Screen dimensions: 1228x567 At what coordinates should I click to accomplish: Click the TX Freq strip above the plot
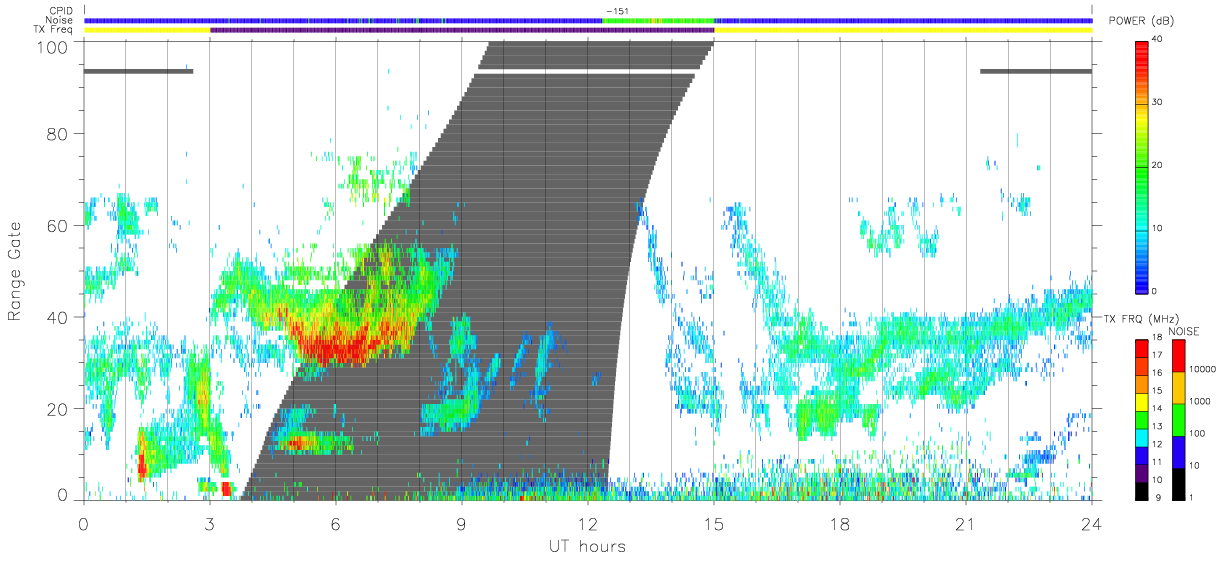pyautogui.click(x=588, y=31)
